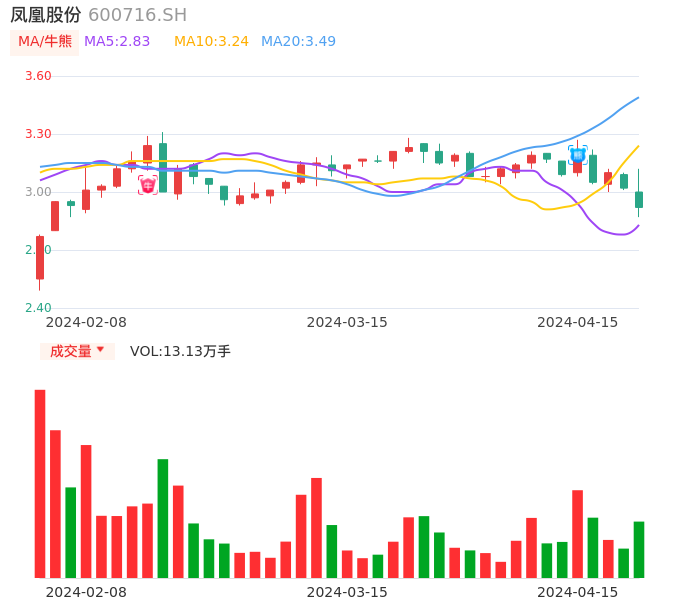The height and width of the screenshot is (606, 686).
Task: Click the 2024-03-15 date on price chart
Action: pos(347,322)
